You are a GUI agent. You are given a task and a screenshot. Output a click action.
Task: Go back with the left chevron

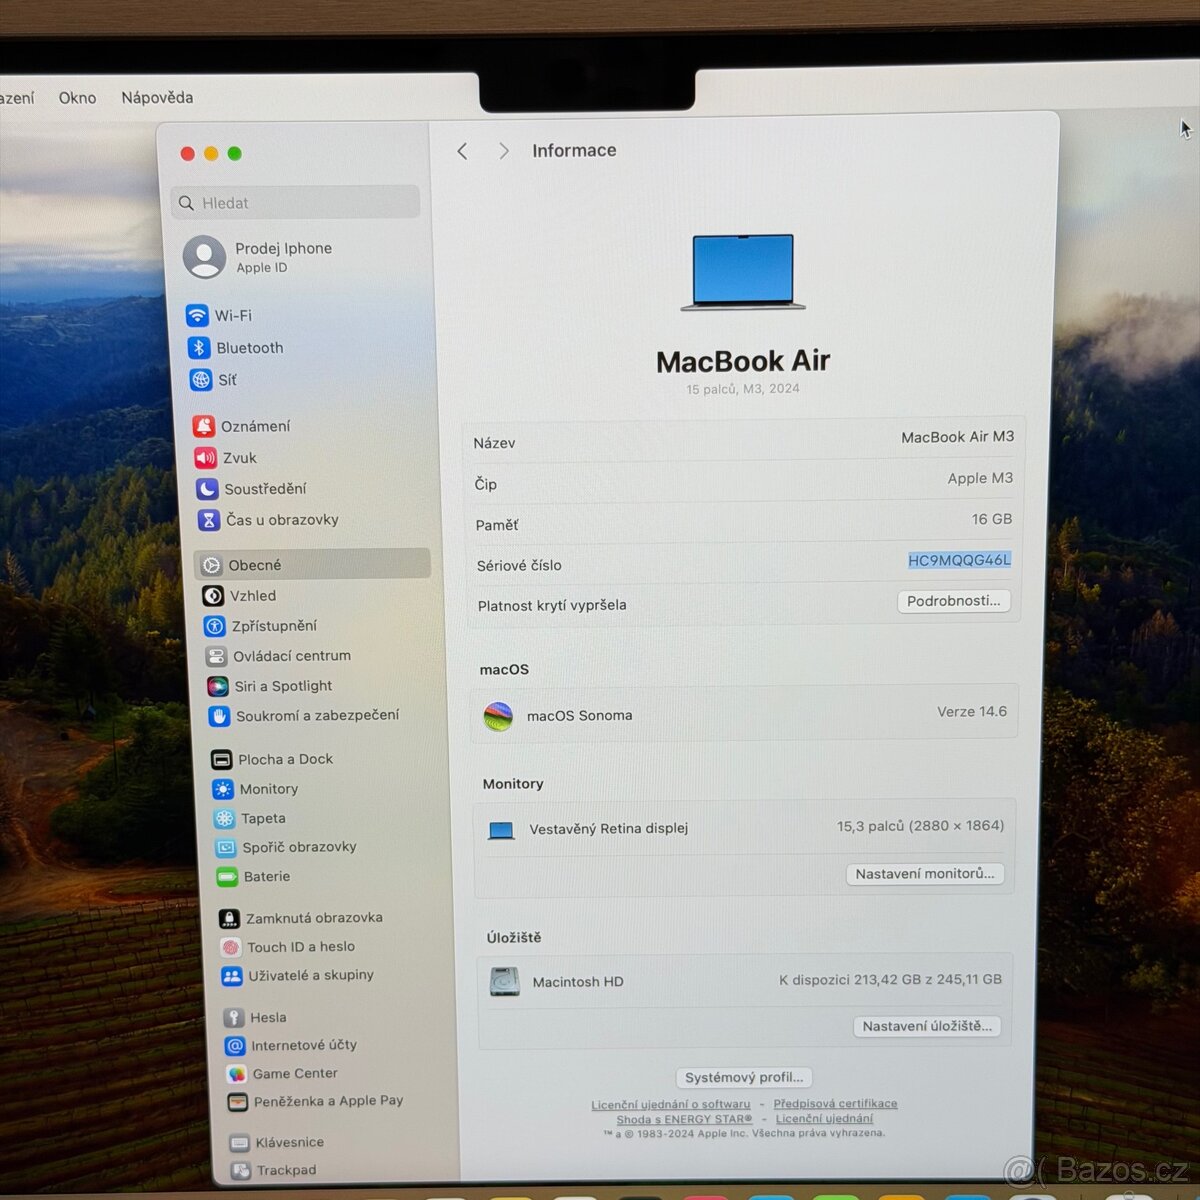click(462, 151)
